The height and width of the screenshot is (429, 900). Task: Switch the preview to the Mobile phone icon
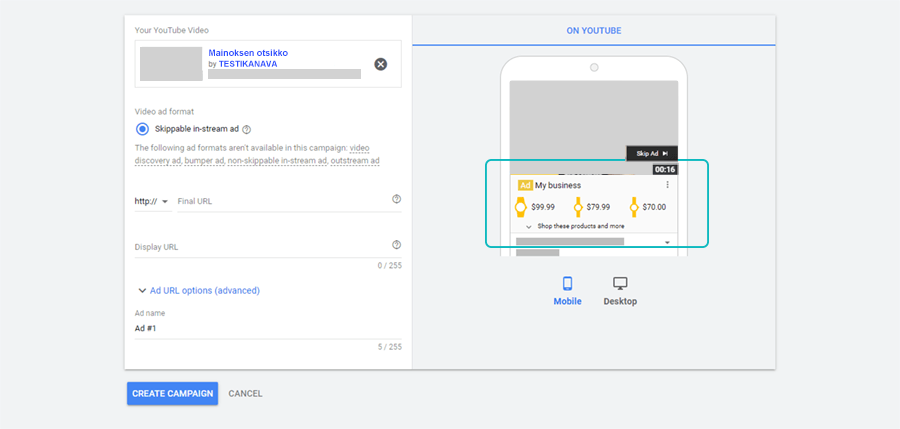[567, 284]
